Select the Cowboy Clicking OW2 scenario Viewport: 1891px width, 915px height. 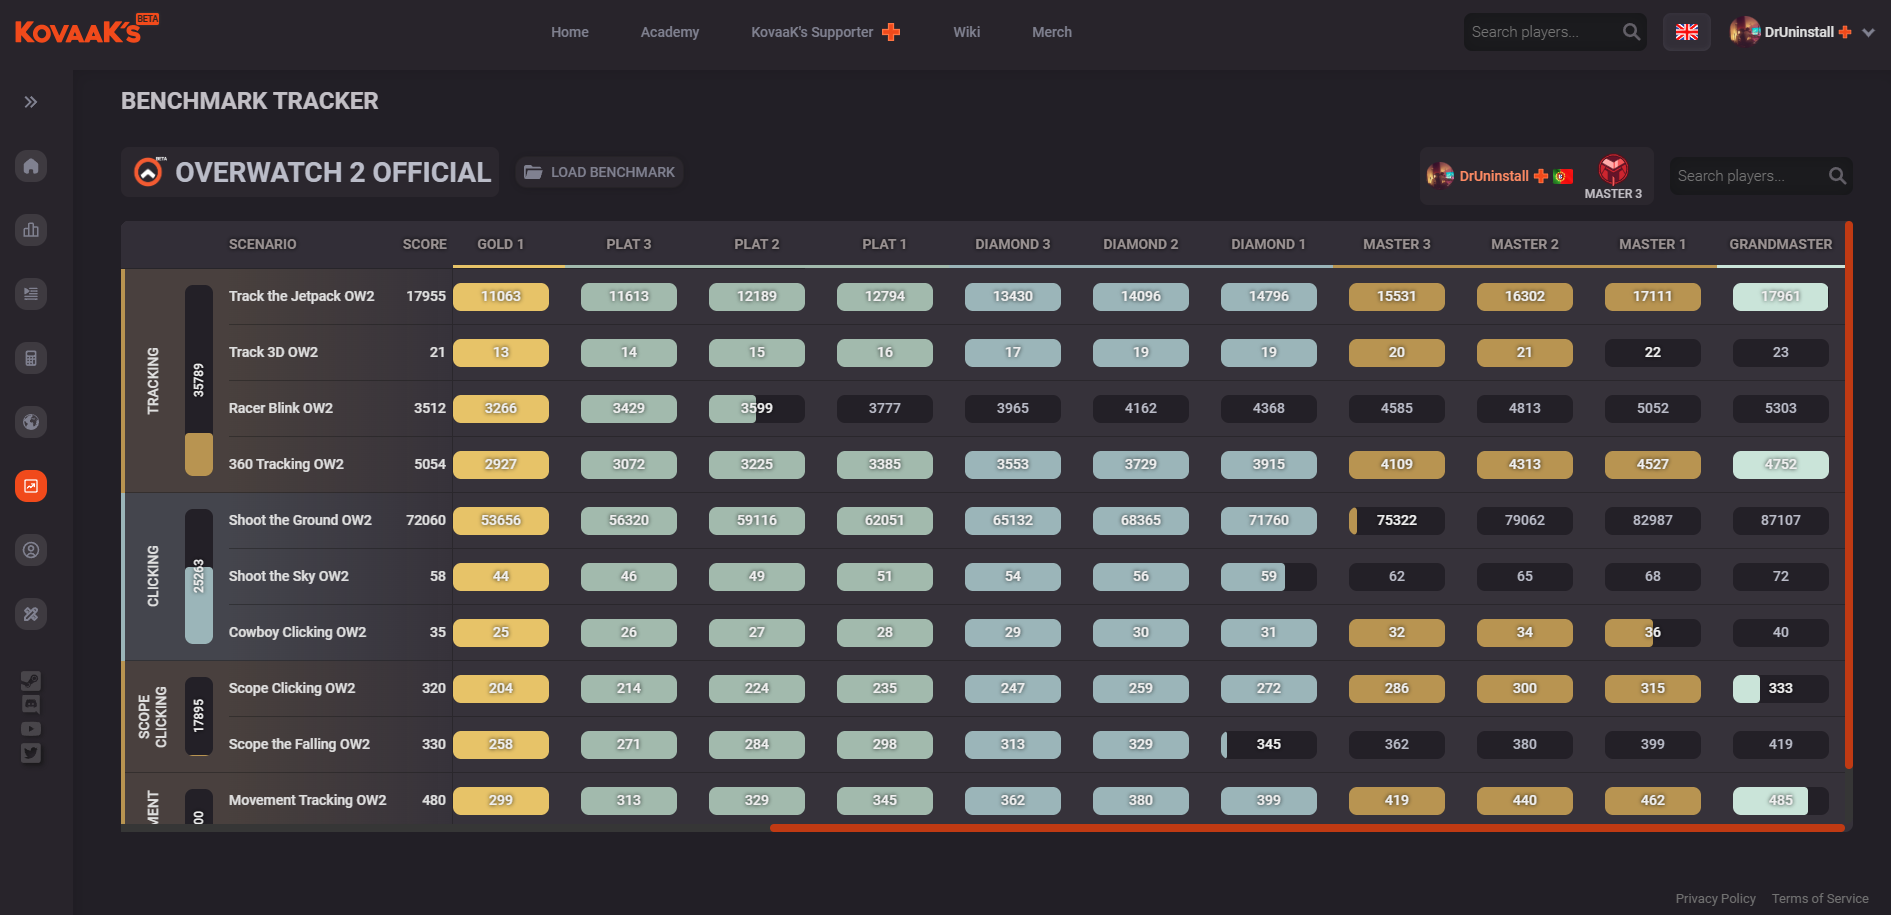pyautogui.click(x=297, y=632)
